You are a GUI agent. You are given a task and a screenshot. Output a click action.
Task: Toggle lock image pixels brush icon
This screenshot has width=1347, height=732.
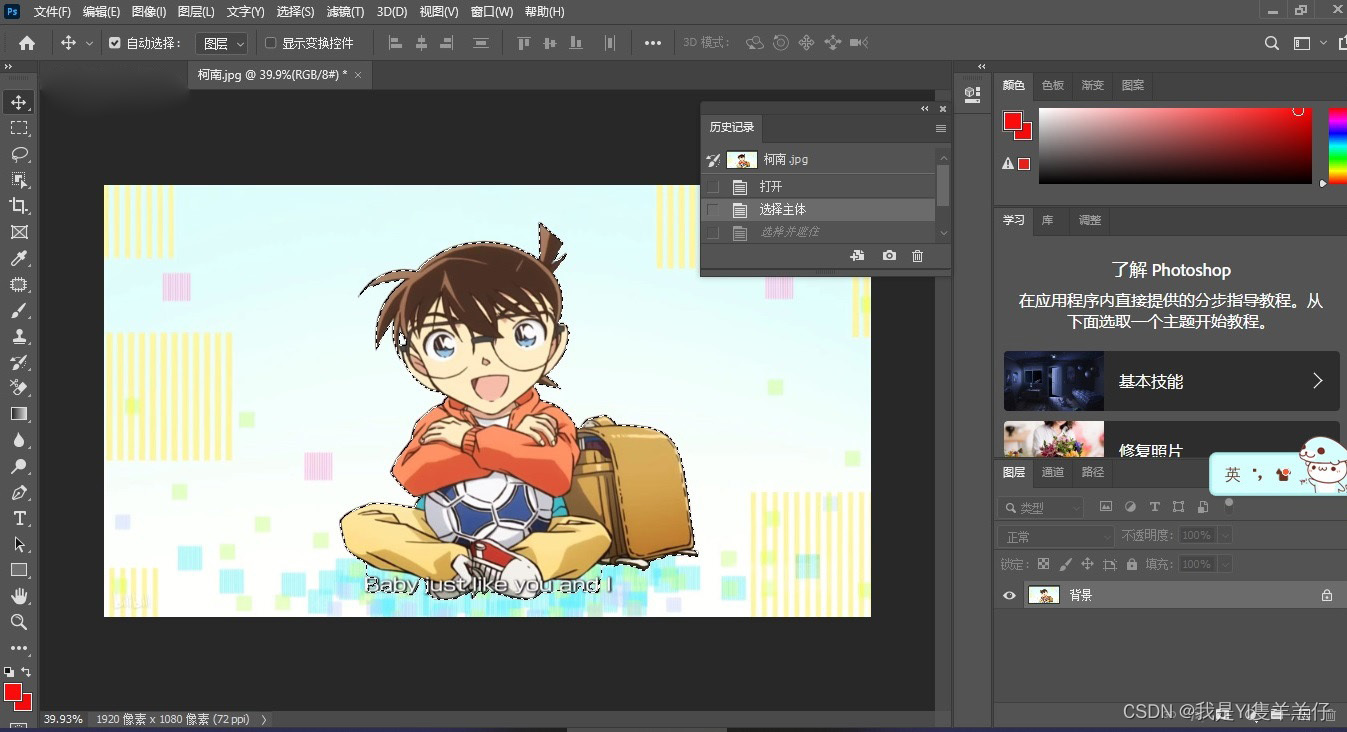(x=1066, y=564)
